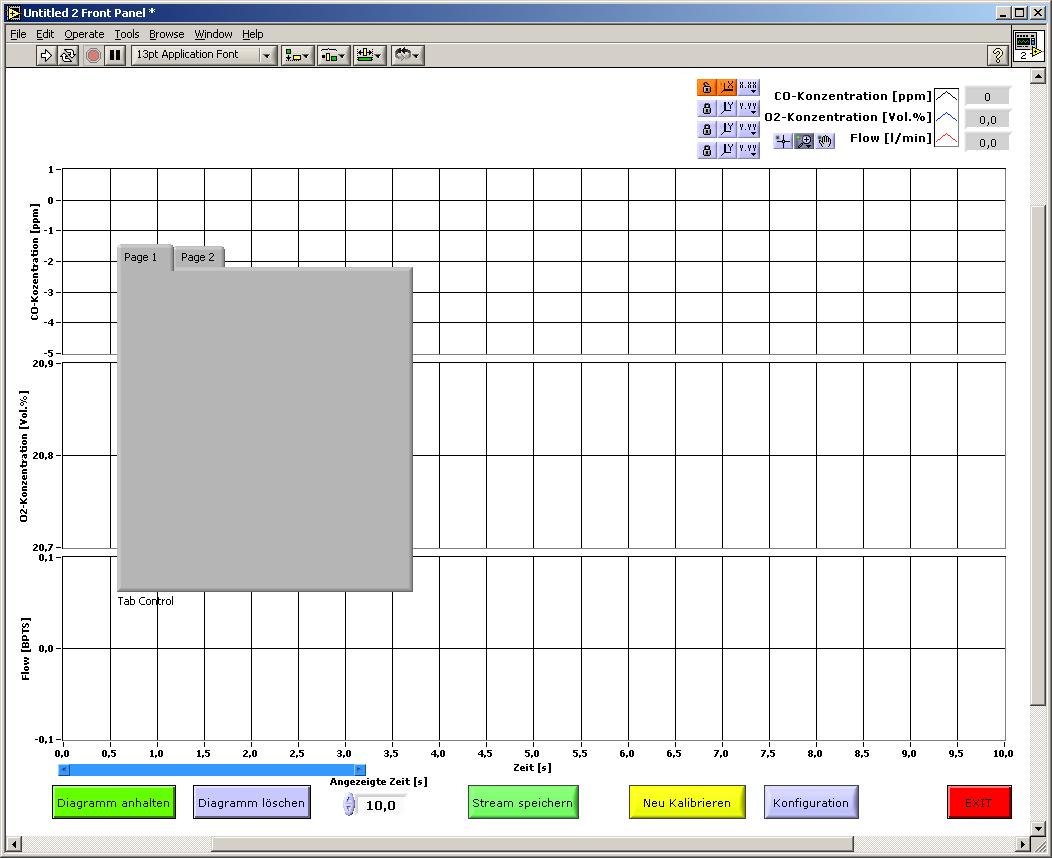Image resolution: width=1052 pixels, height=858 pixels.
Task: Toggle the bottom Y-axis autoscale lock
Action: point(706,150)
